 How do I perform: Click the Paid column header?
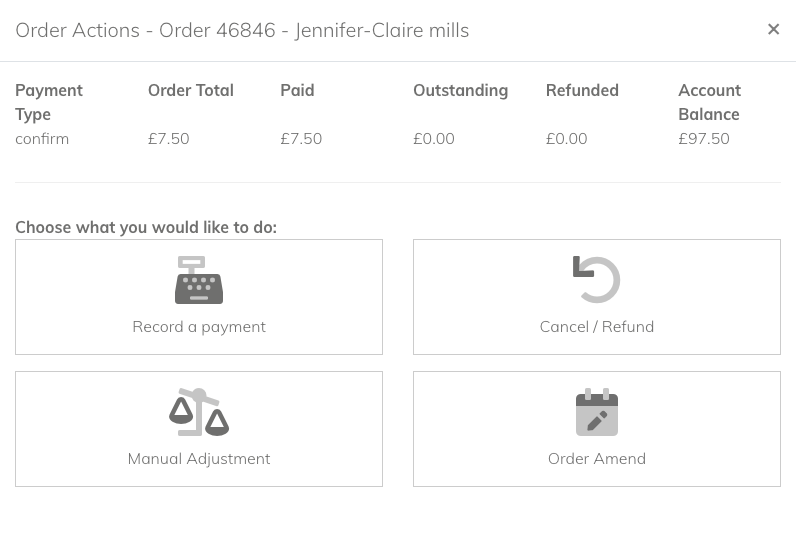(297, 90)
